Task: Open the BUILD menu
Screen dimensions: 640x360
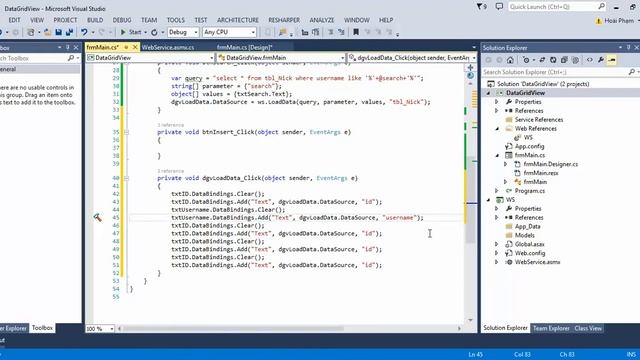Action: pyautogui.click(x=95, y=20)
